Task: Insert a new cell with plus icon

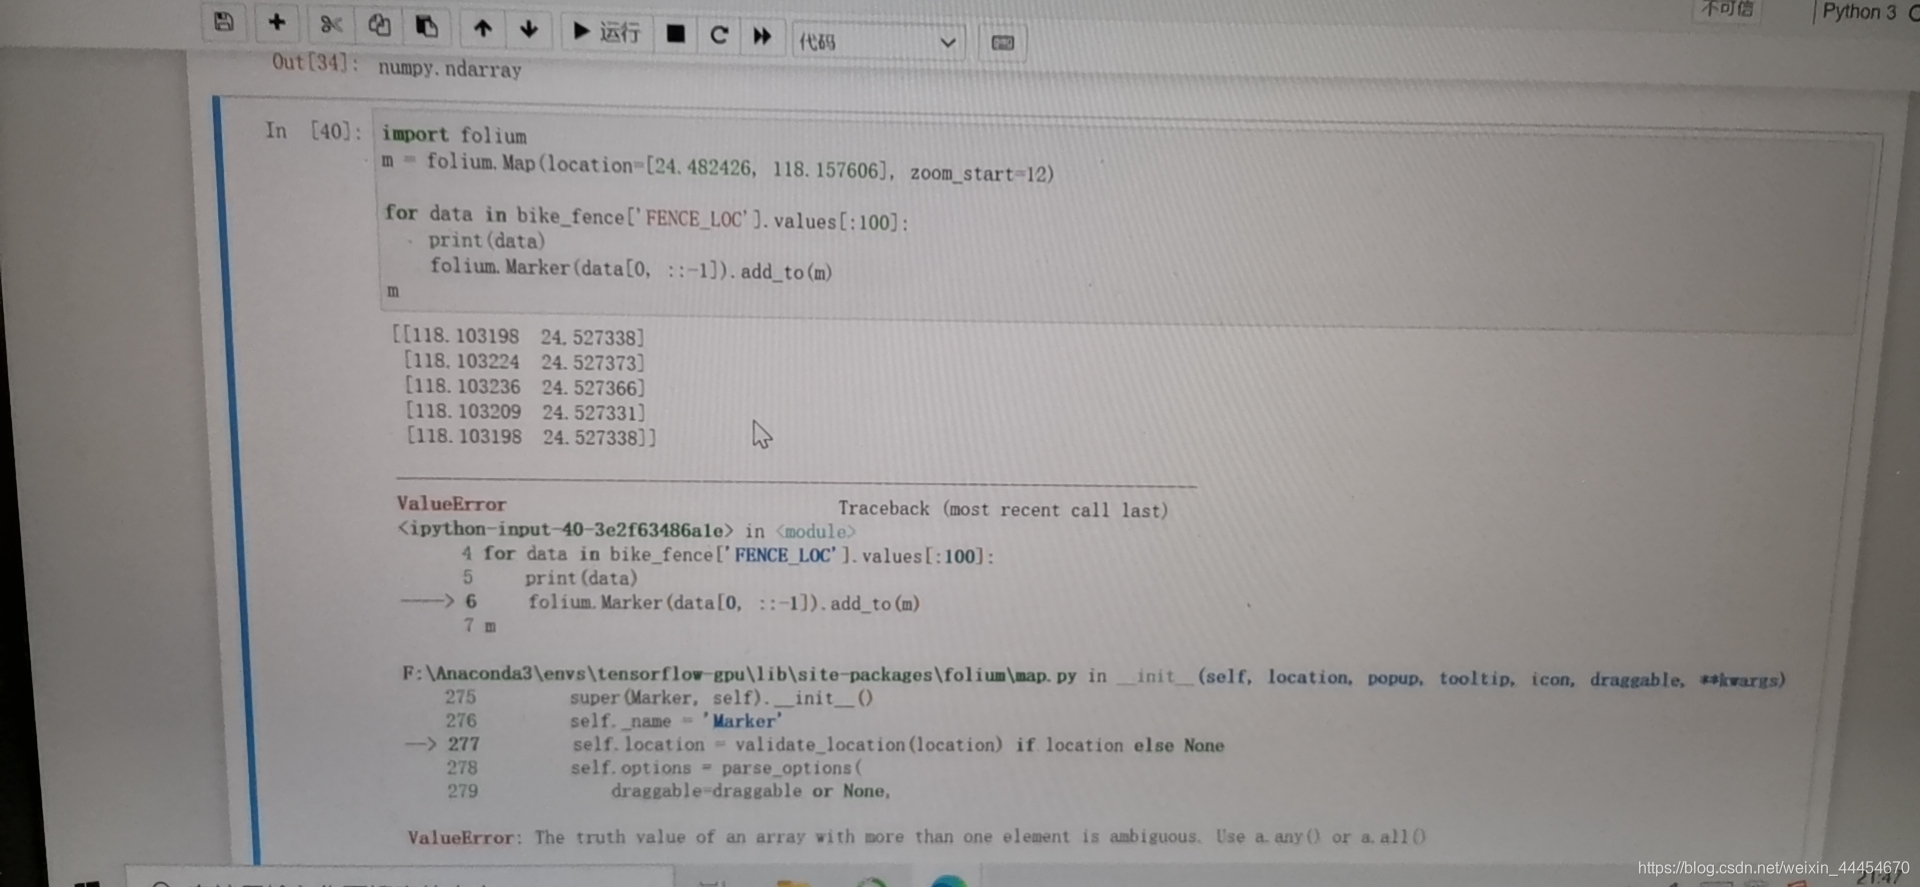Action: pyautogui.click(x=277, y=21)
